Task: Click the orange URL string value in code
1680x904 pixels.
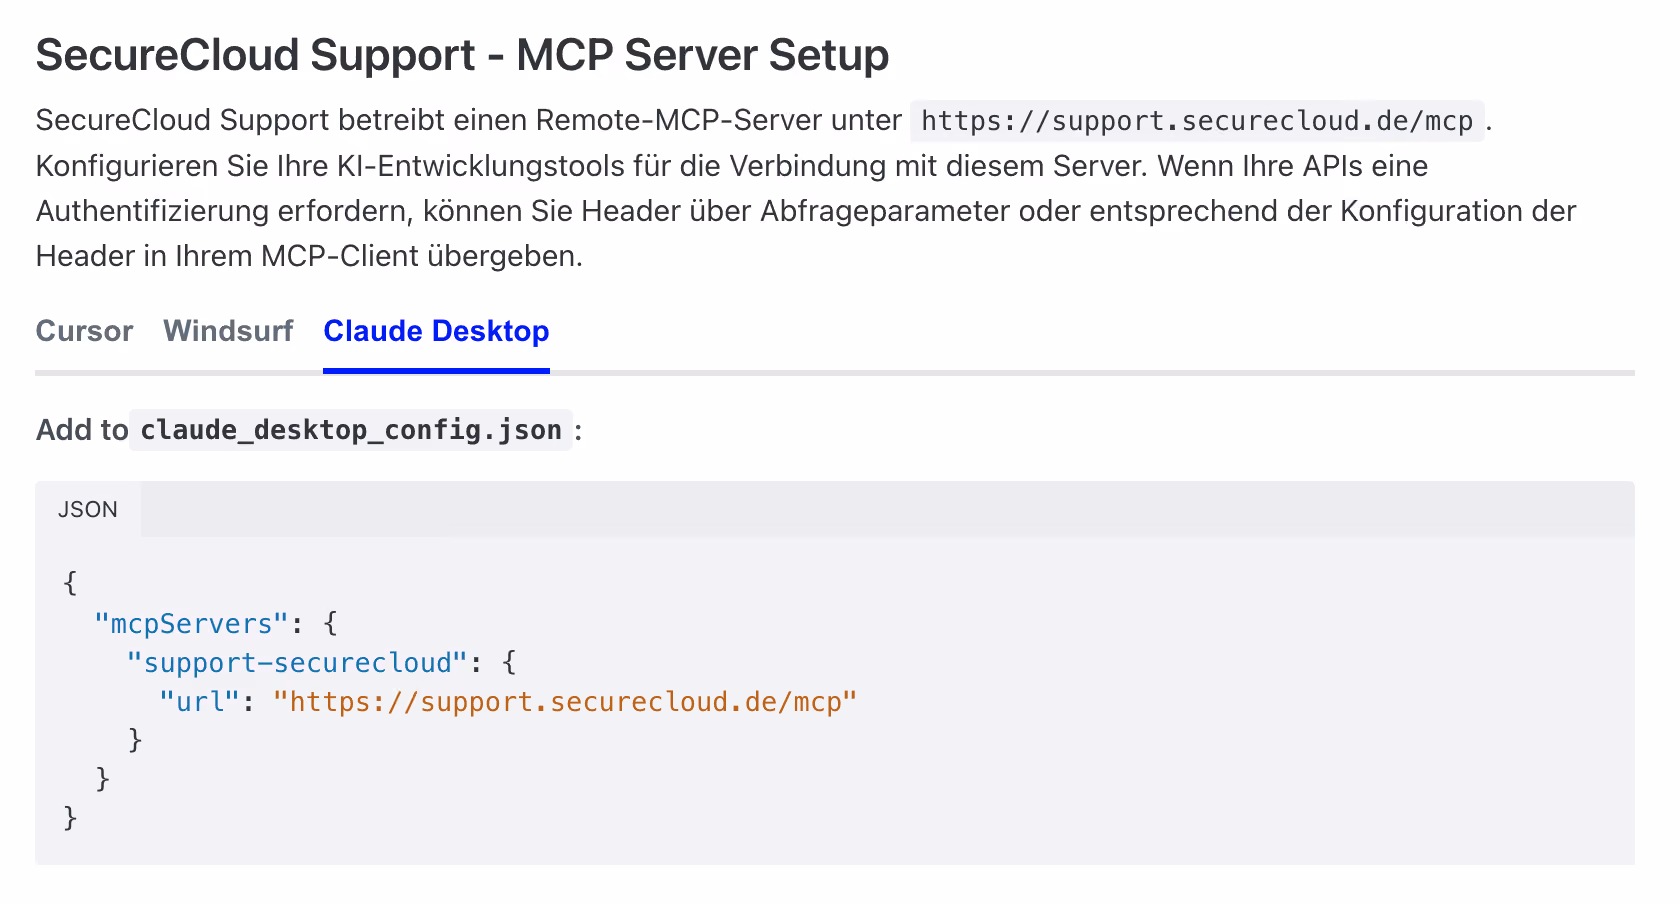Action: click(565, 702)
